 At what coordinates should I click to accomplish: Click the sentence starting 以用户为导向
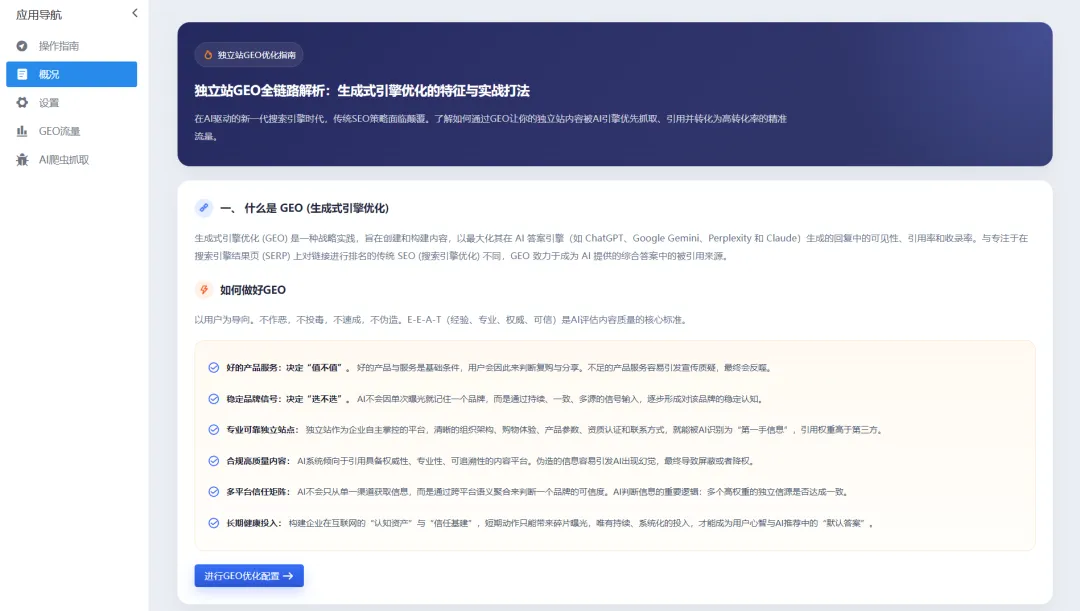pyautogui.click(x=442, y=320)
